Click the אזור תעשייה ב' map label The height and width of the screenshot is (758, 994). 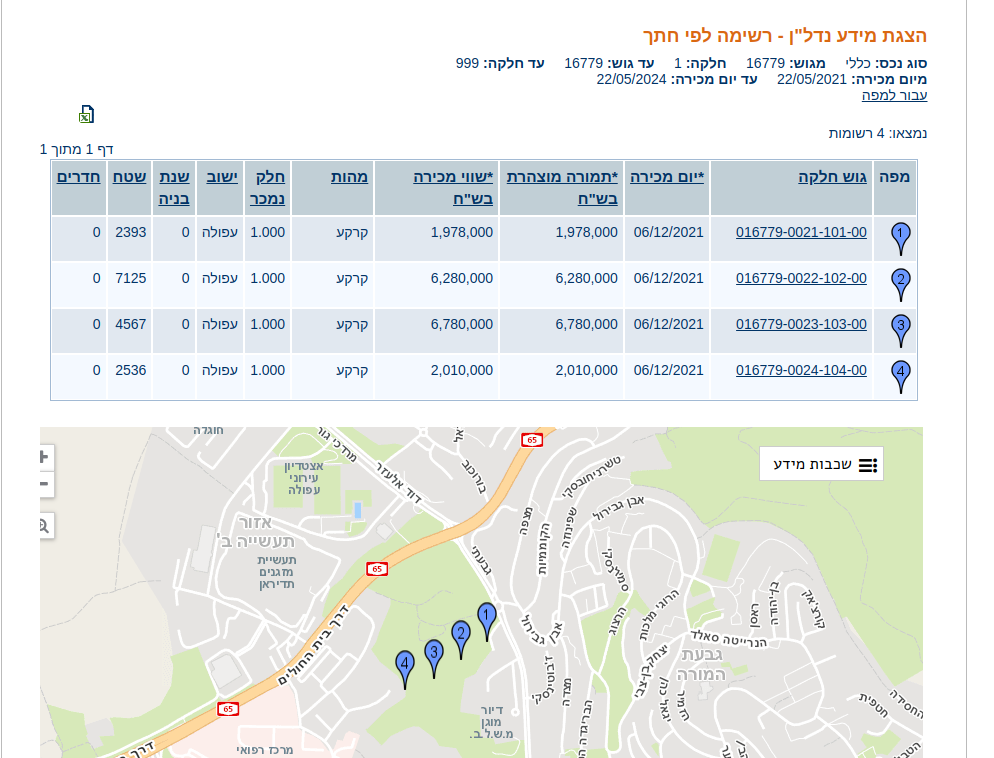256,532
